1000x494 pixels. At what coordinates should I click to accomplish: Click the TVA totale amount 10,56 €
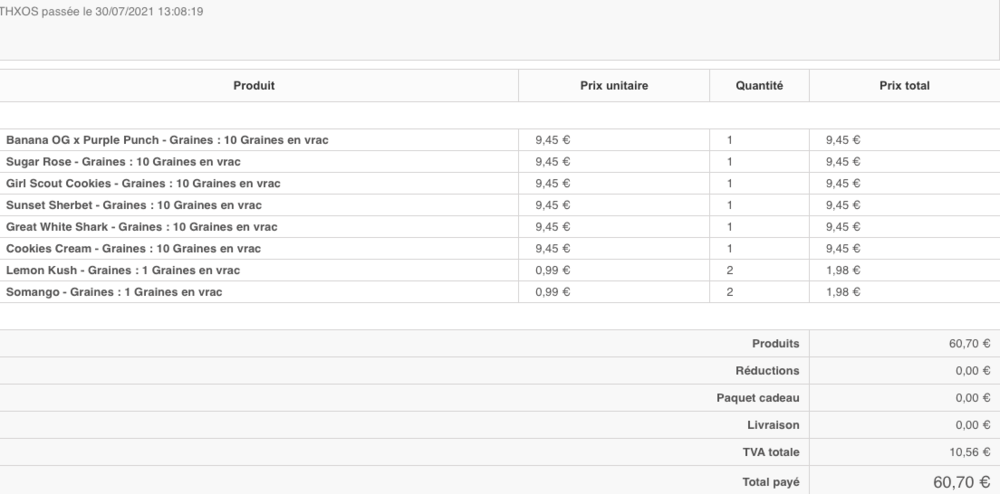point(969,453)
